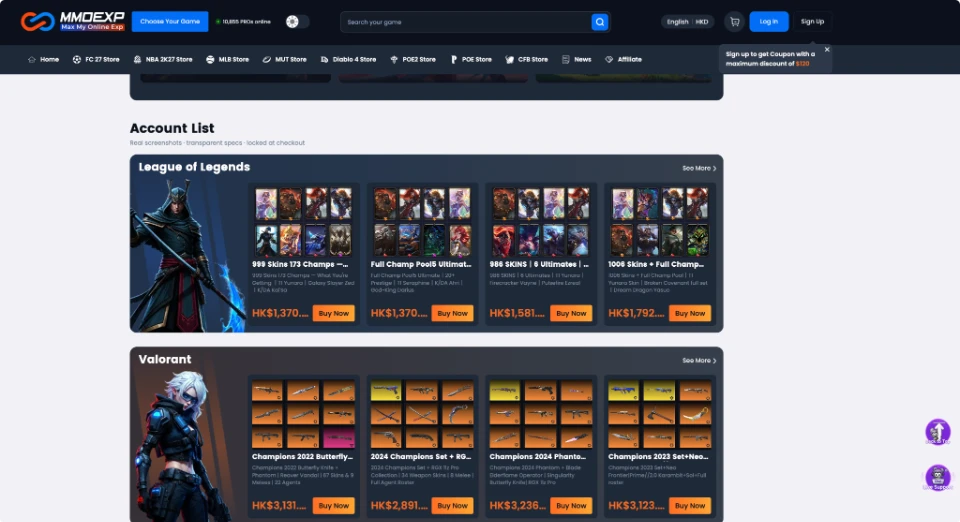This screenshot has width=960, height=522.
Task: Open Champions 2023 Set+Neo weapon thumbnail
Action: pos(659,414)
